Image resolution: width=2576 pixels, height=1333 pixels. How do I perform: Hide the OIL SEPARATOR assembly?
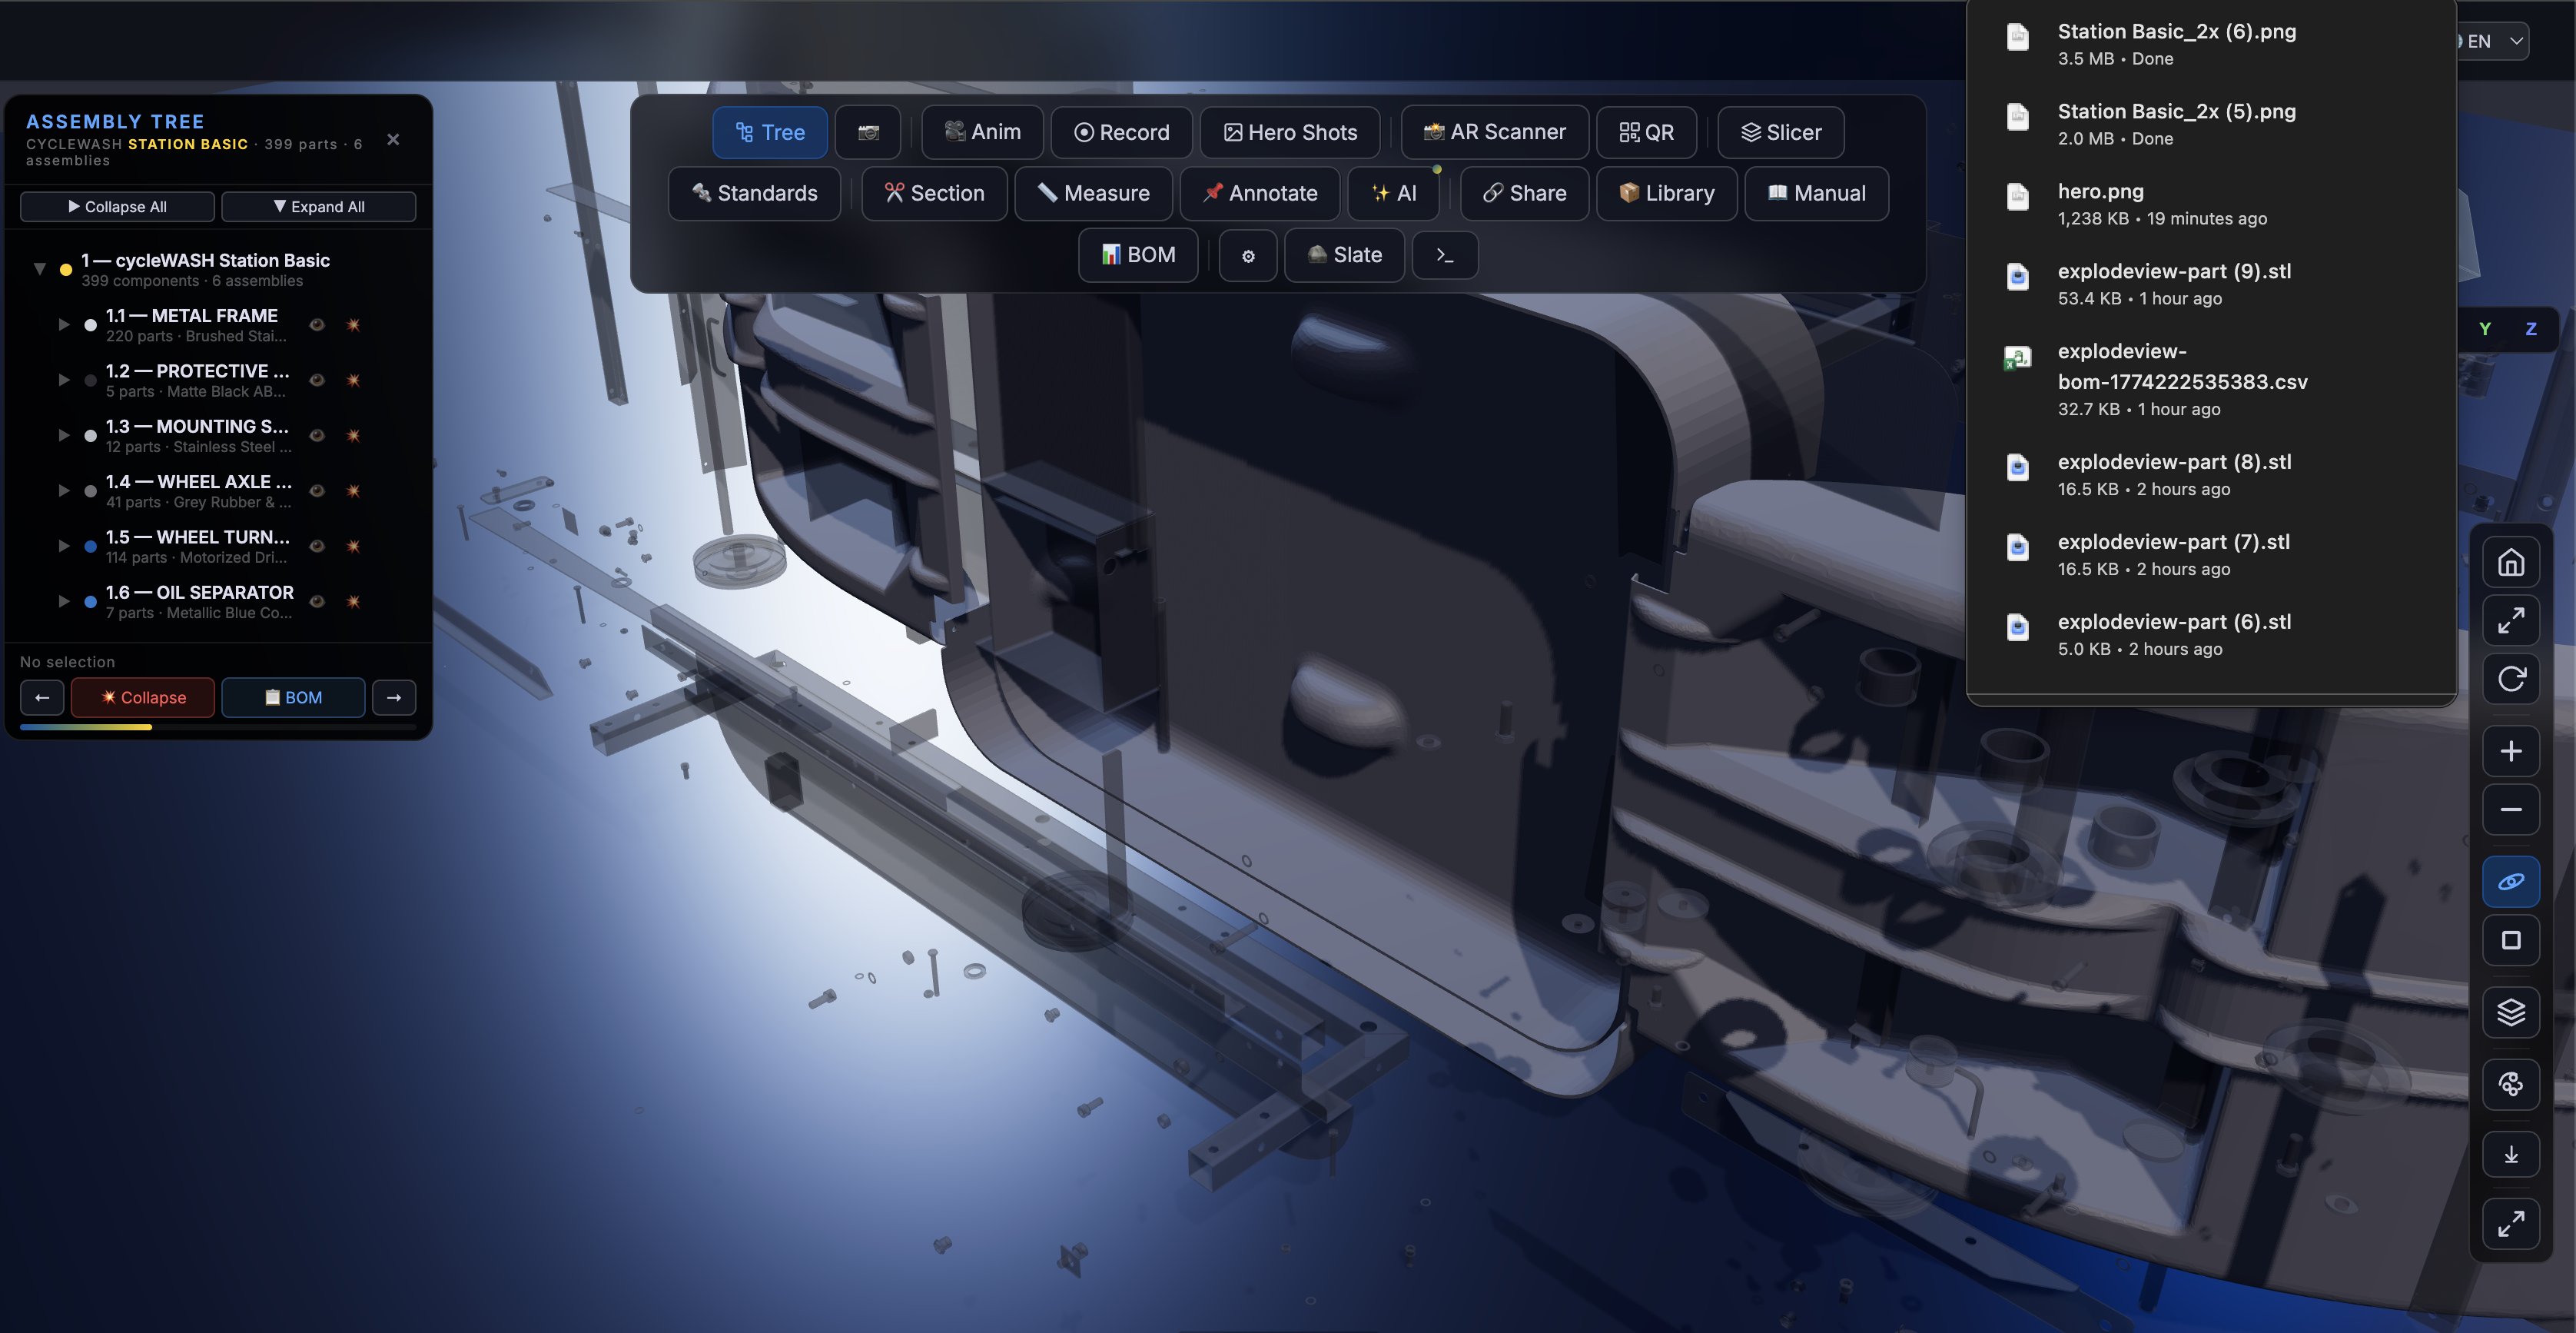pyautogui.click(x=317, y=602)
